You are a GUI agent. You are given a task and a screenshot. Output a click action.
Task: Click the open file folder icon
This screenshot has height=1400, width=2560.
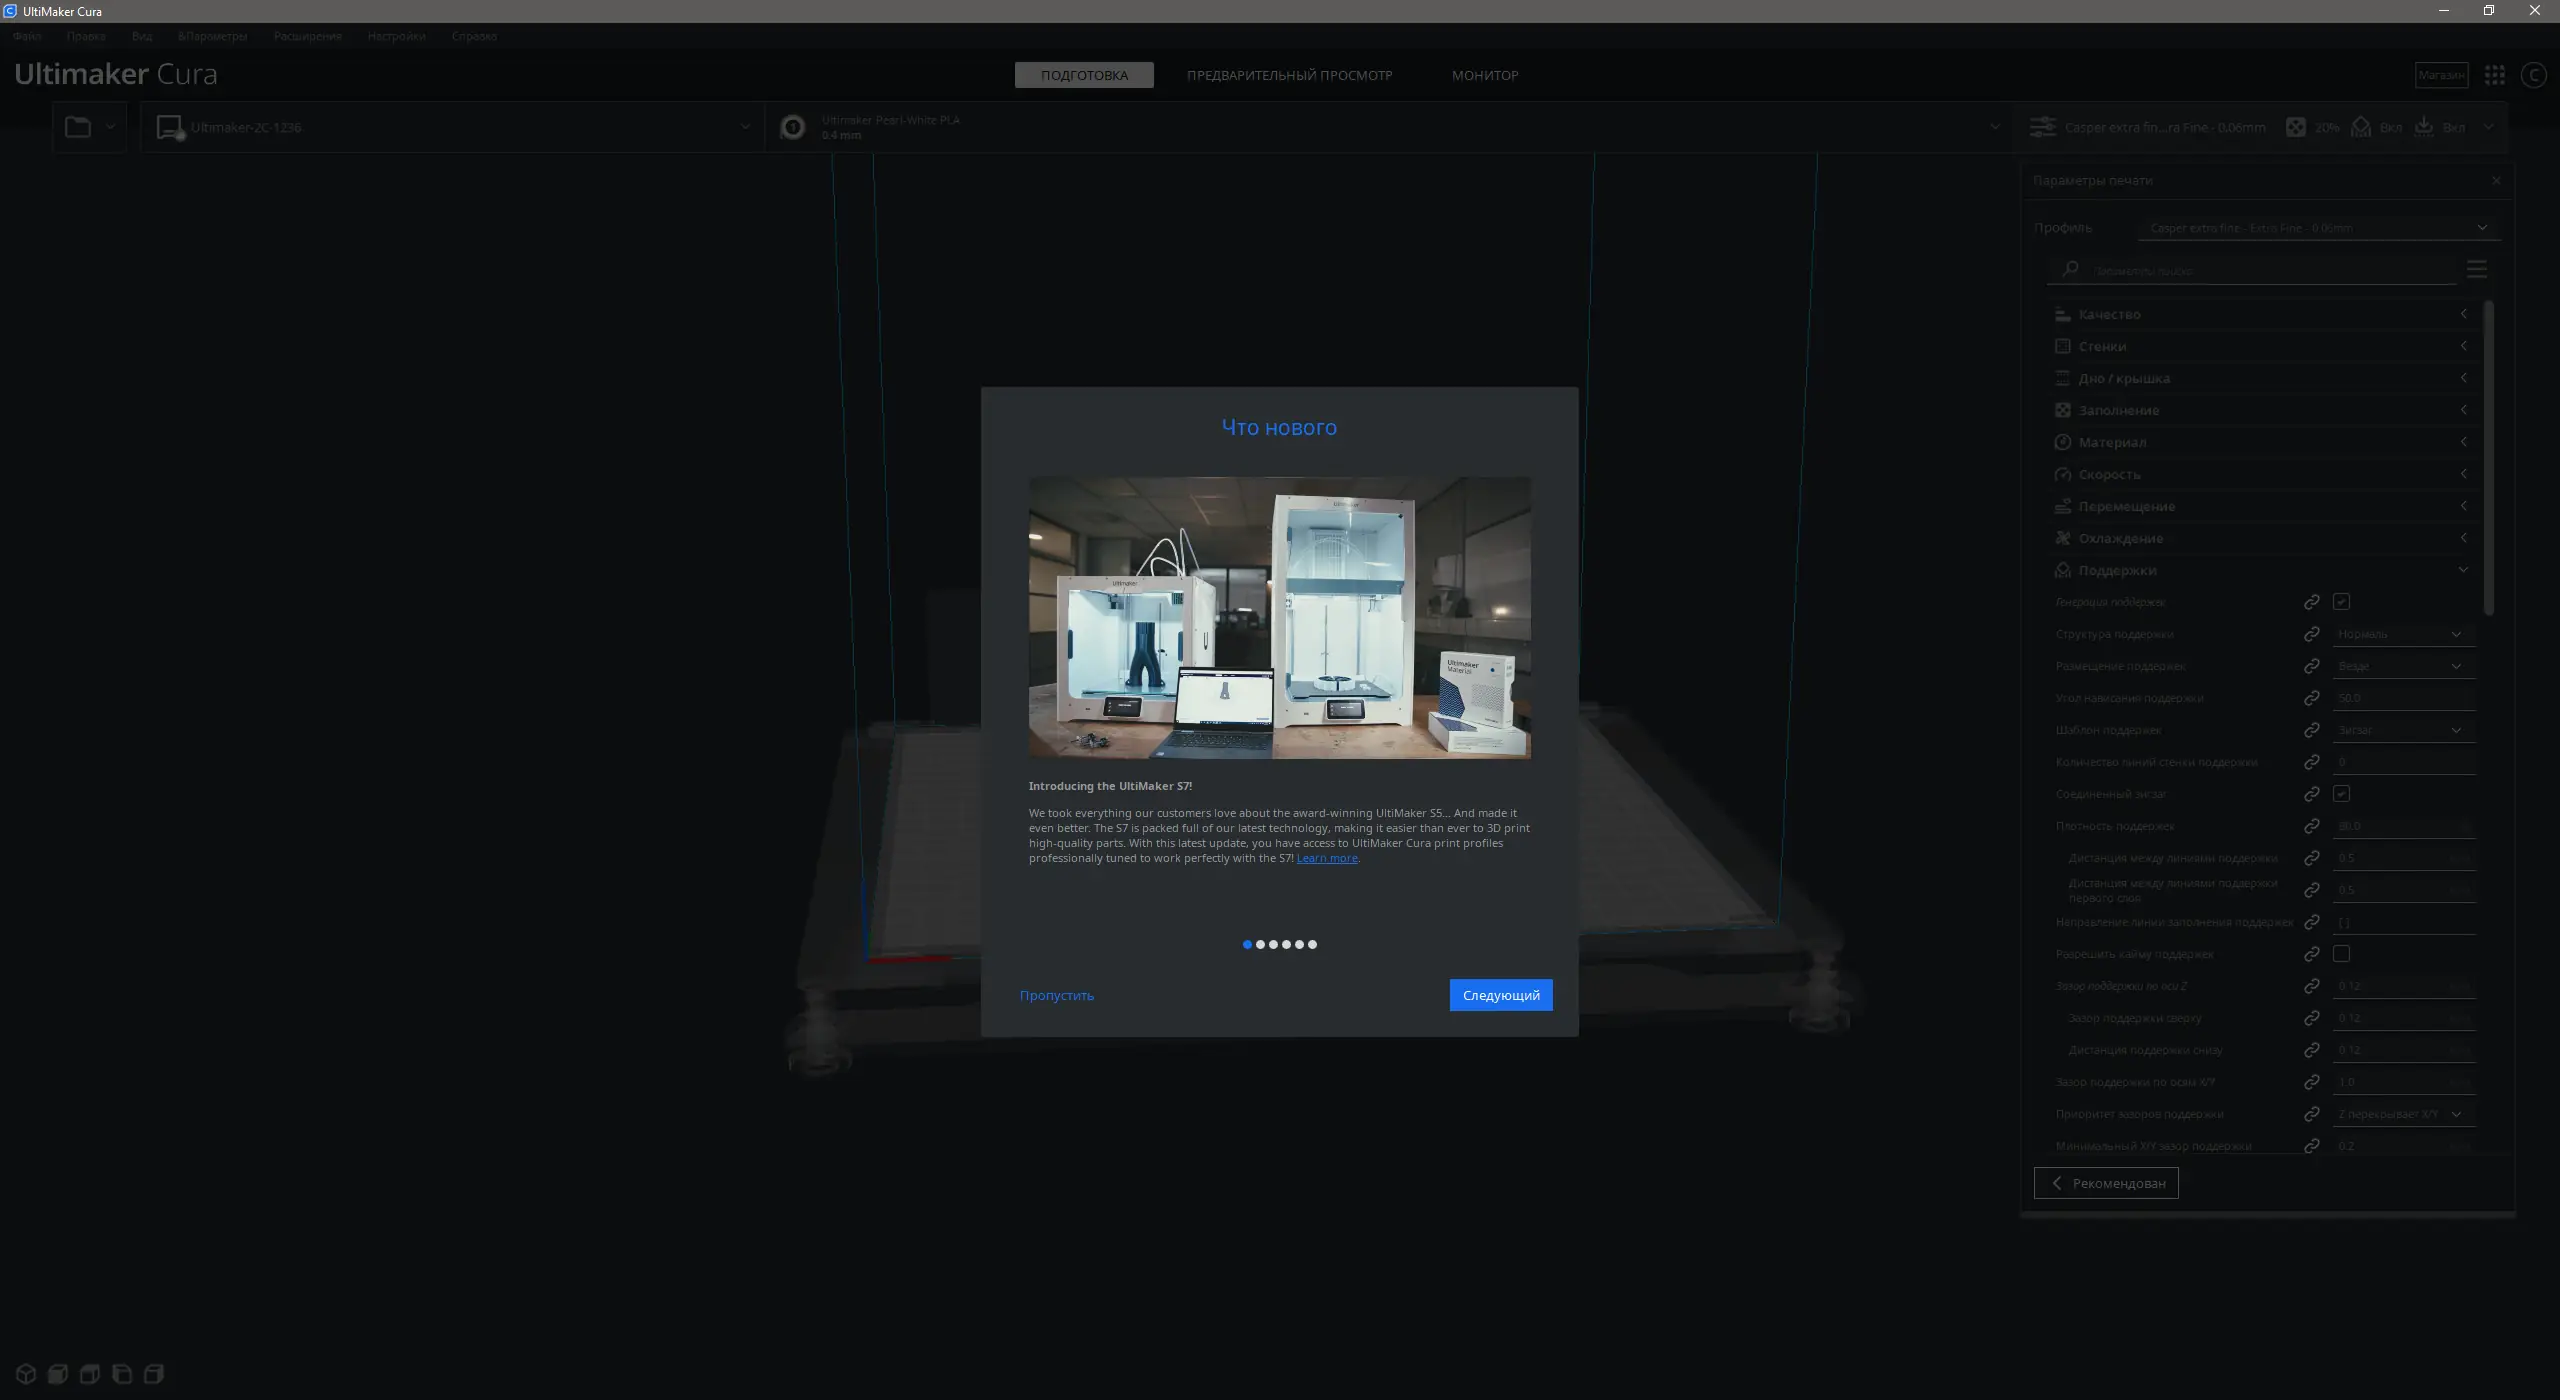78,127
